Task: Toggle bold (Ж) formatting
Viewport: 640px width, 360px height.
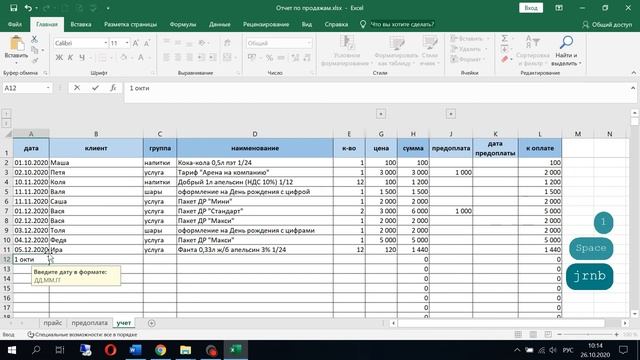Action: (59, 58)
